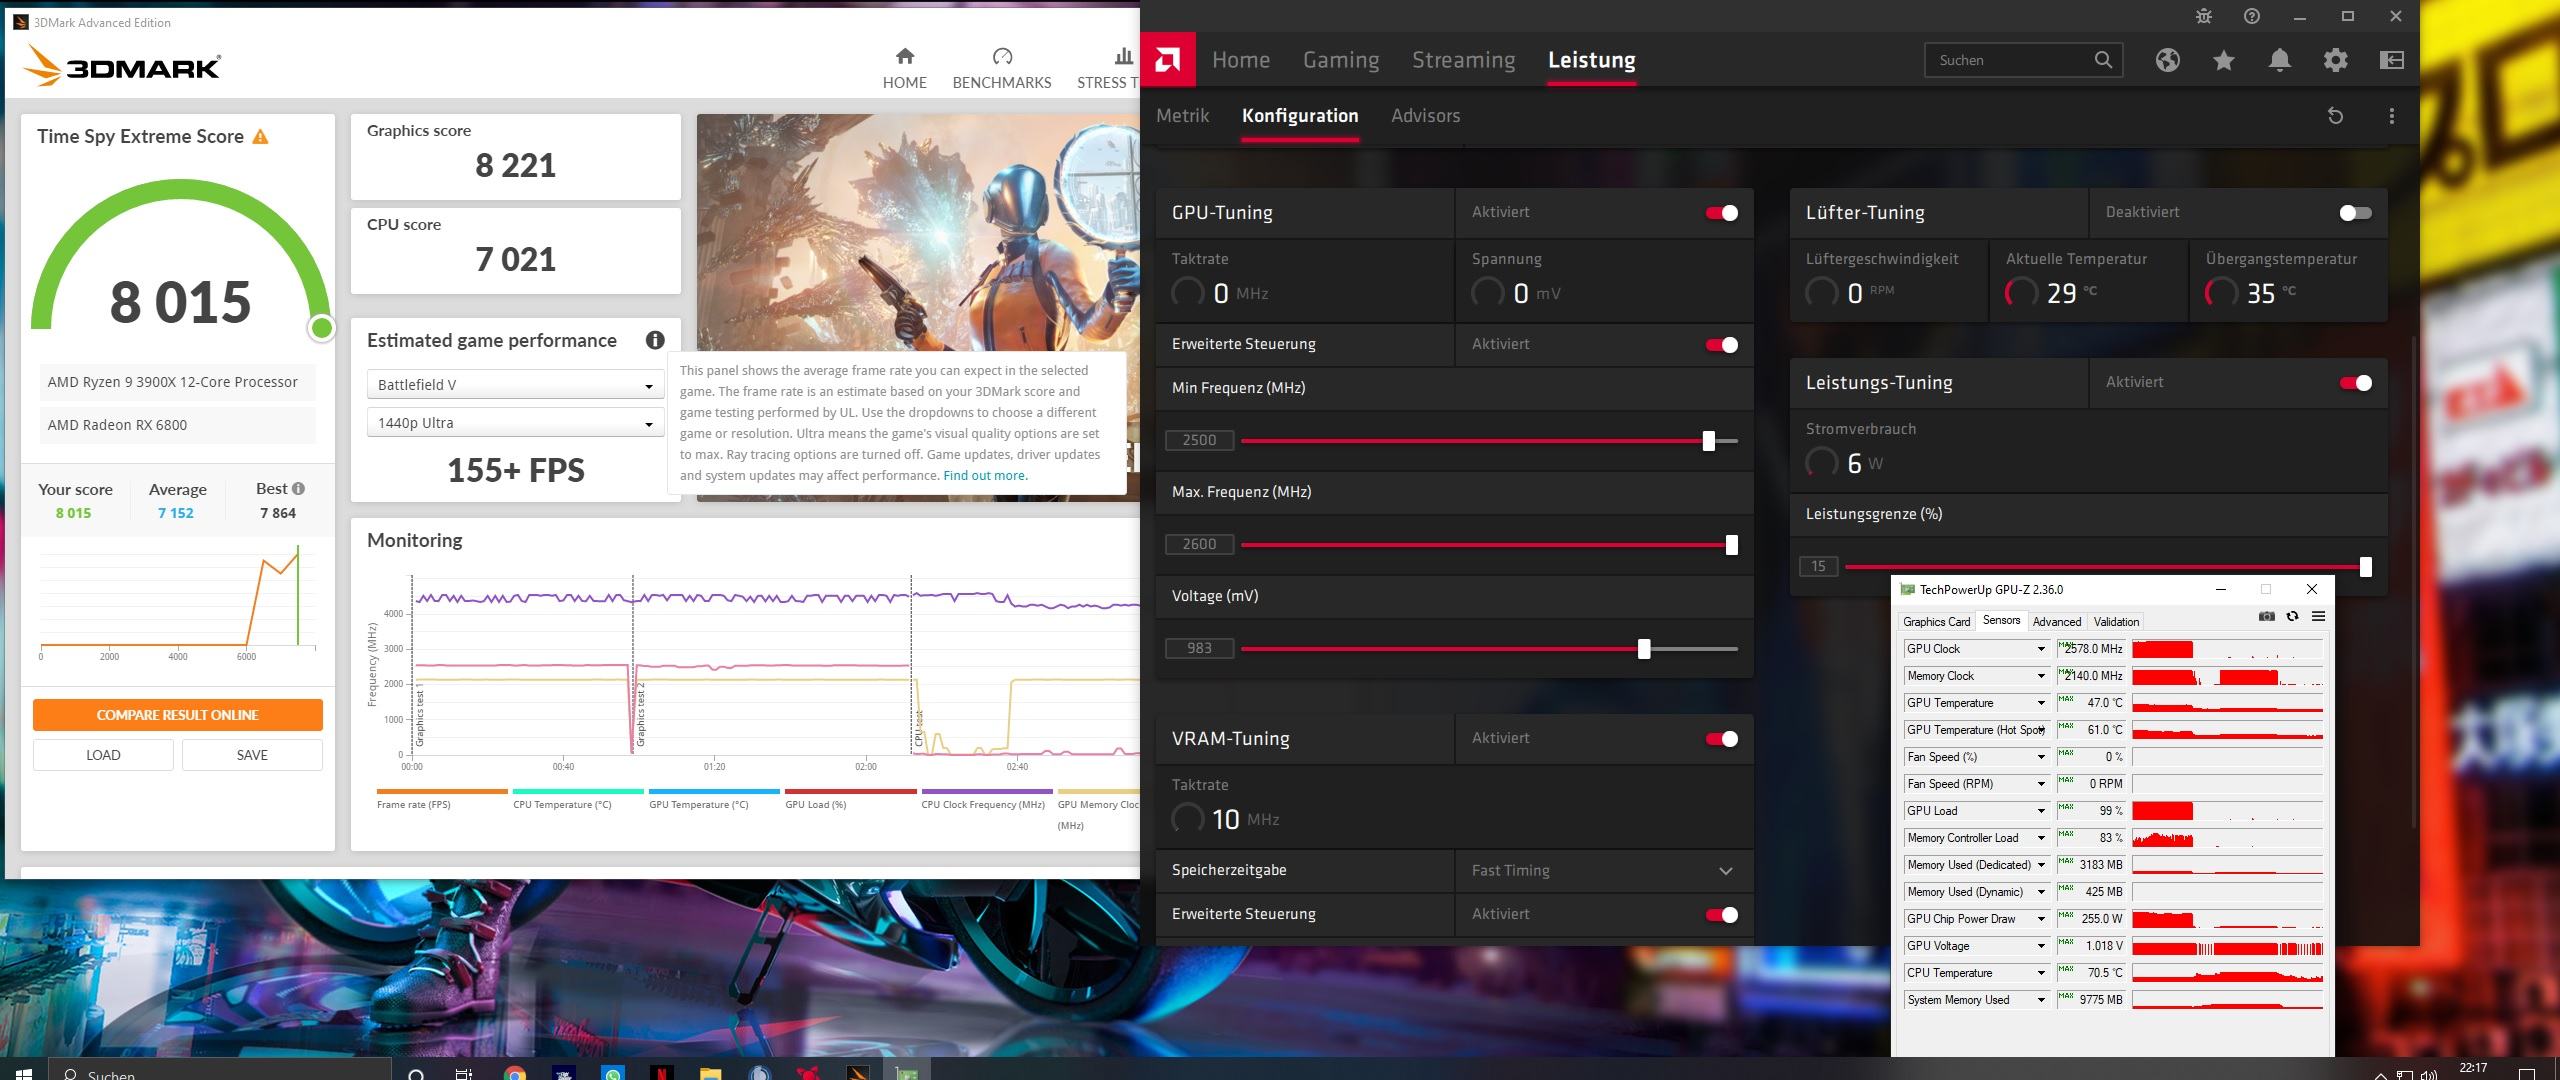
Task: Open 3DMark Home via the house icon
Action: pyautogui.click(x=904, y=56)
